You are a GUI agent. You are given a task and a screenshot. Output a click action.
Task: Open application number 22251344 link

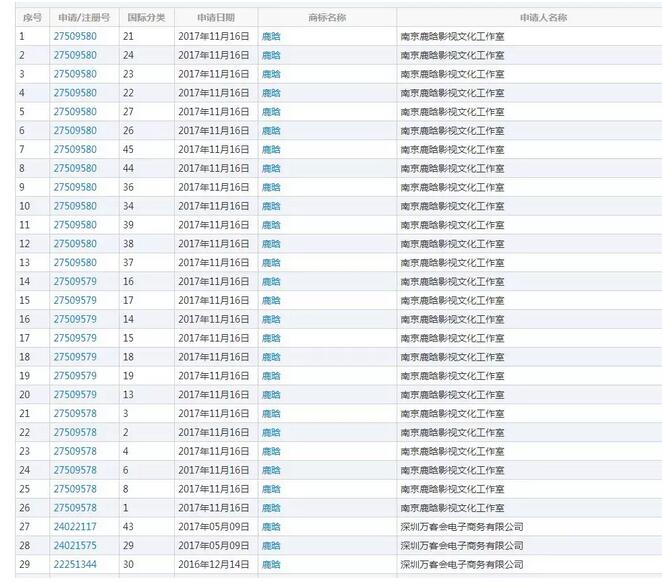click(75, 564)
